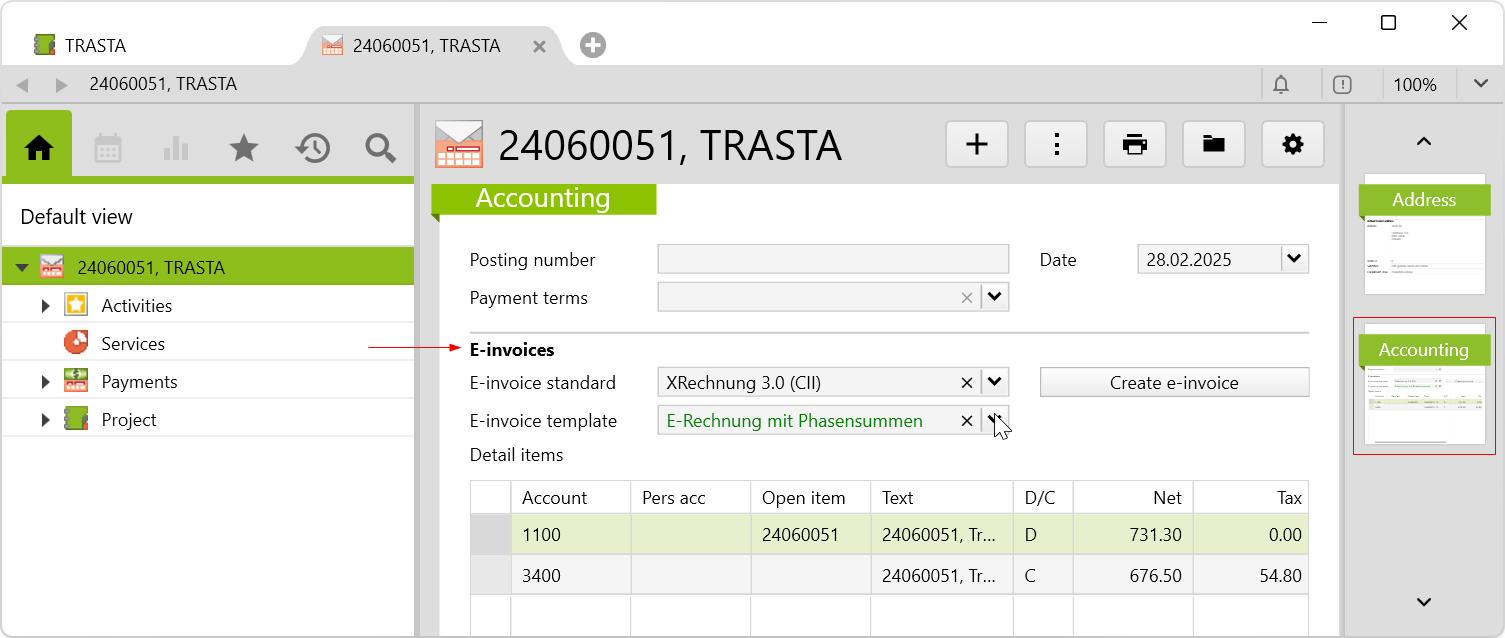
Task: Open the folder icon button
Action: [1214, 145]
